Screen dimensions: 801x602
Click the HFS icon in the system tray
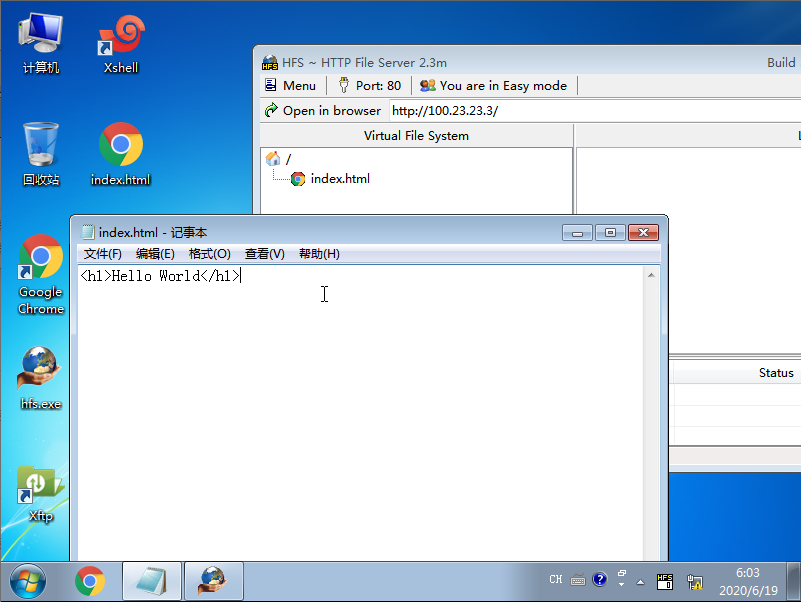(x=665, y=580)
